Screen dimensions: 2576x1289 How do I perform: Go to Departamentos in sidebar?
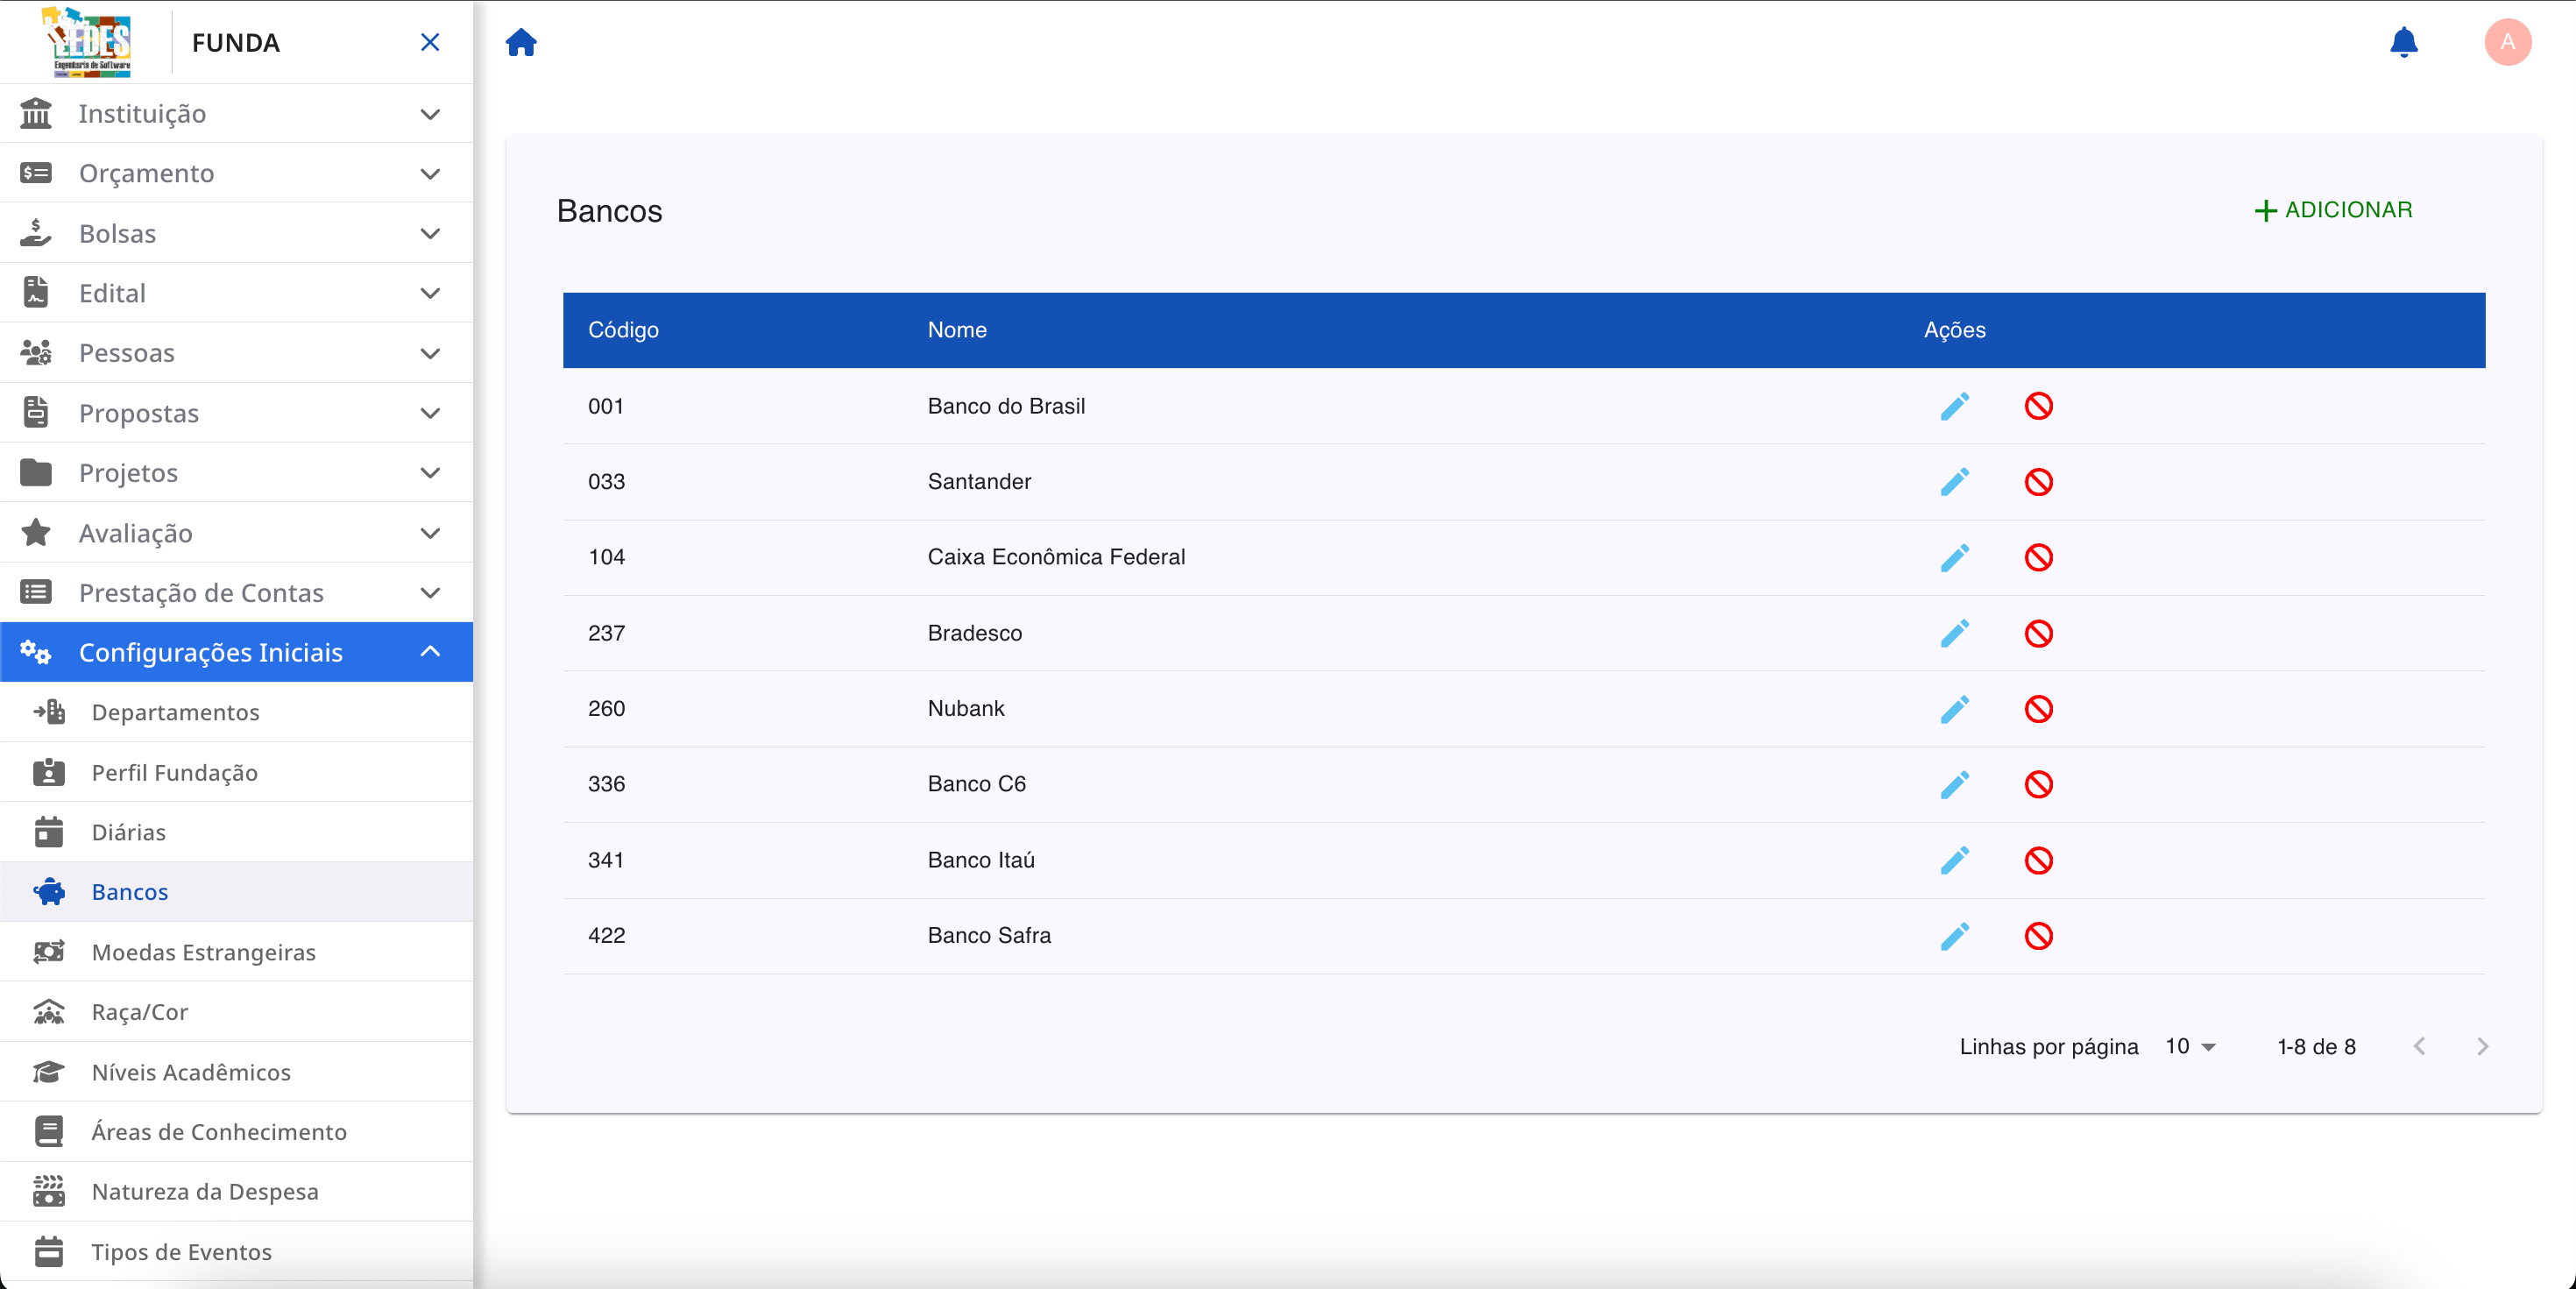(x=176, y=712)
